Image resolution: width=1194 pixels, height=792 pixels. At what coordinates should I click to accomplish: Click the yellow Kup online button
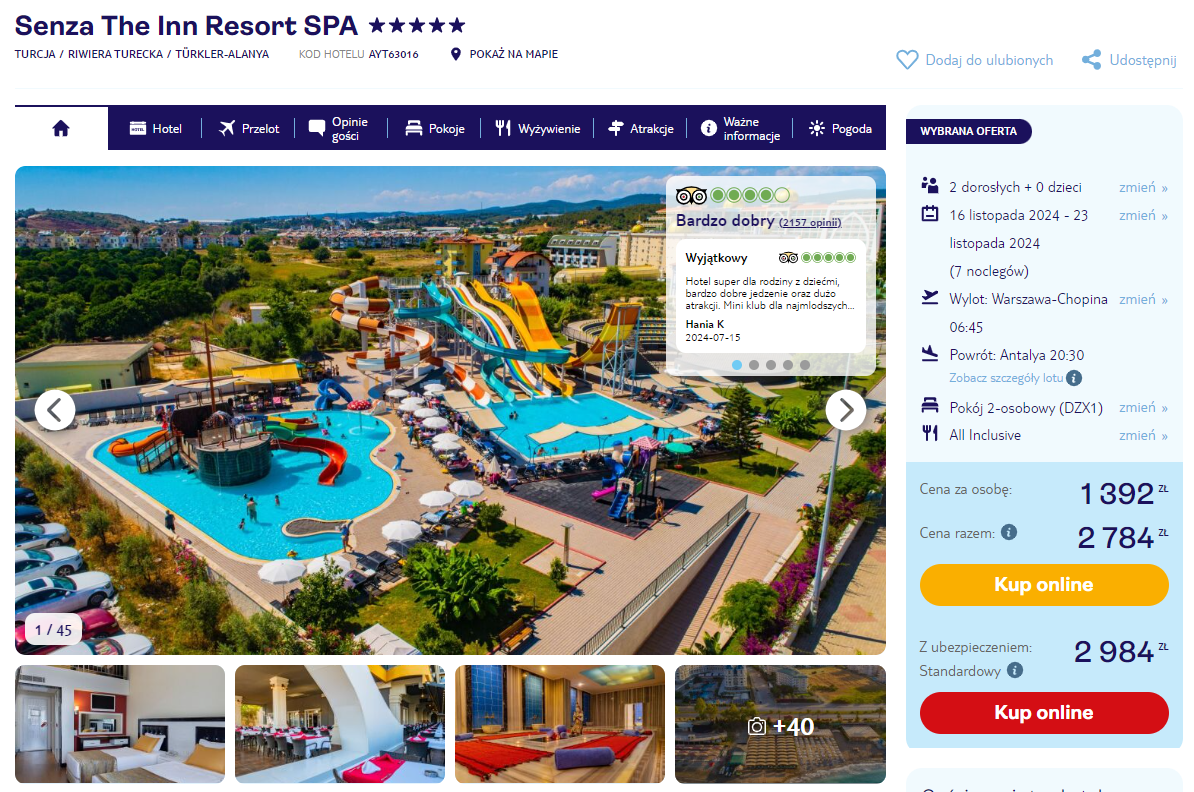tap(1044, 585)
